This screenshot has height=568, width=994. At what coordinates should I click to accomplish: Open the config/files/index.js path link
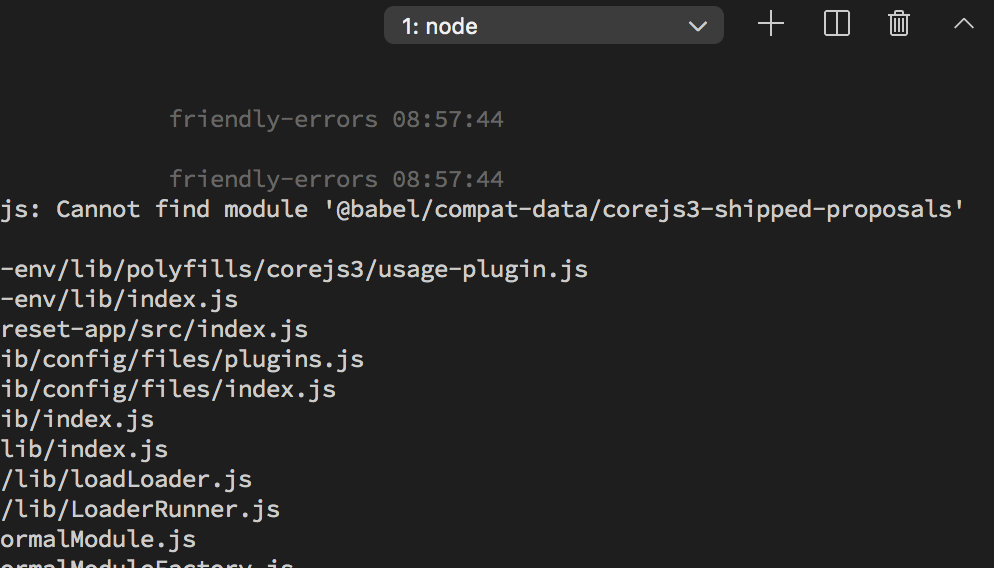click(x=168, y=389)
